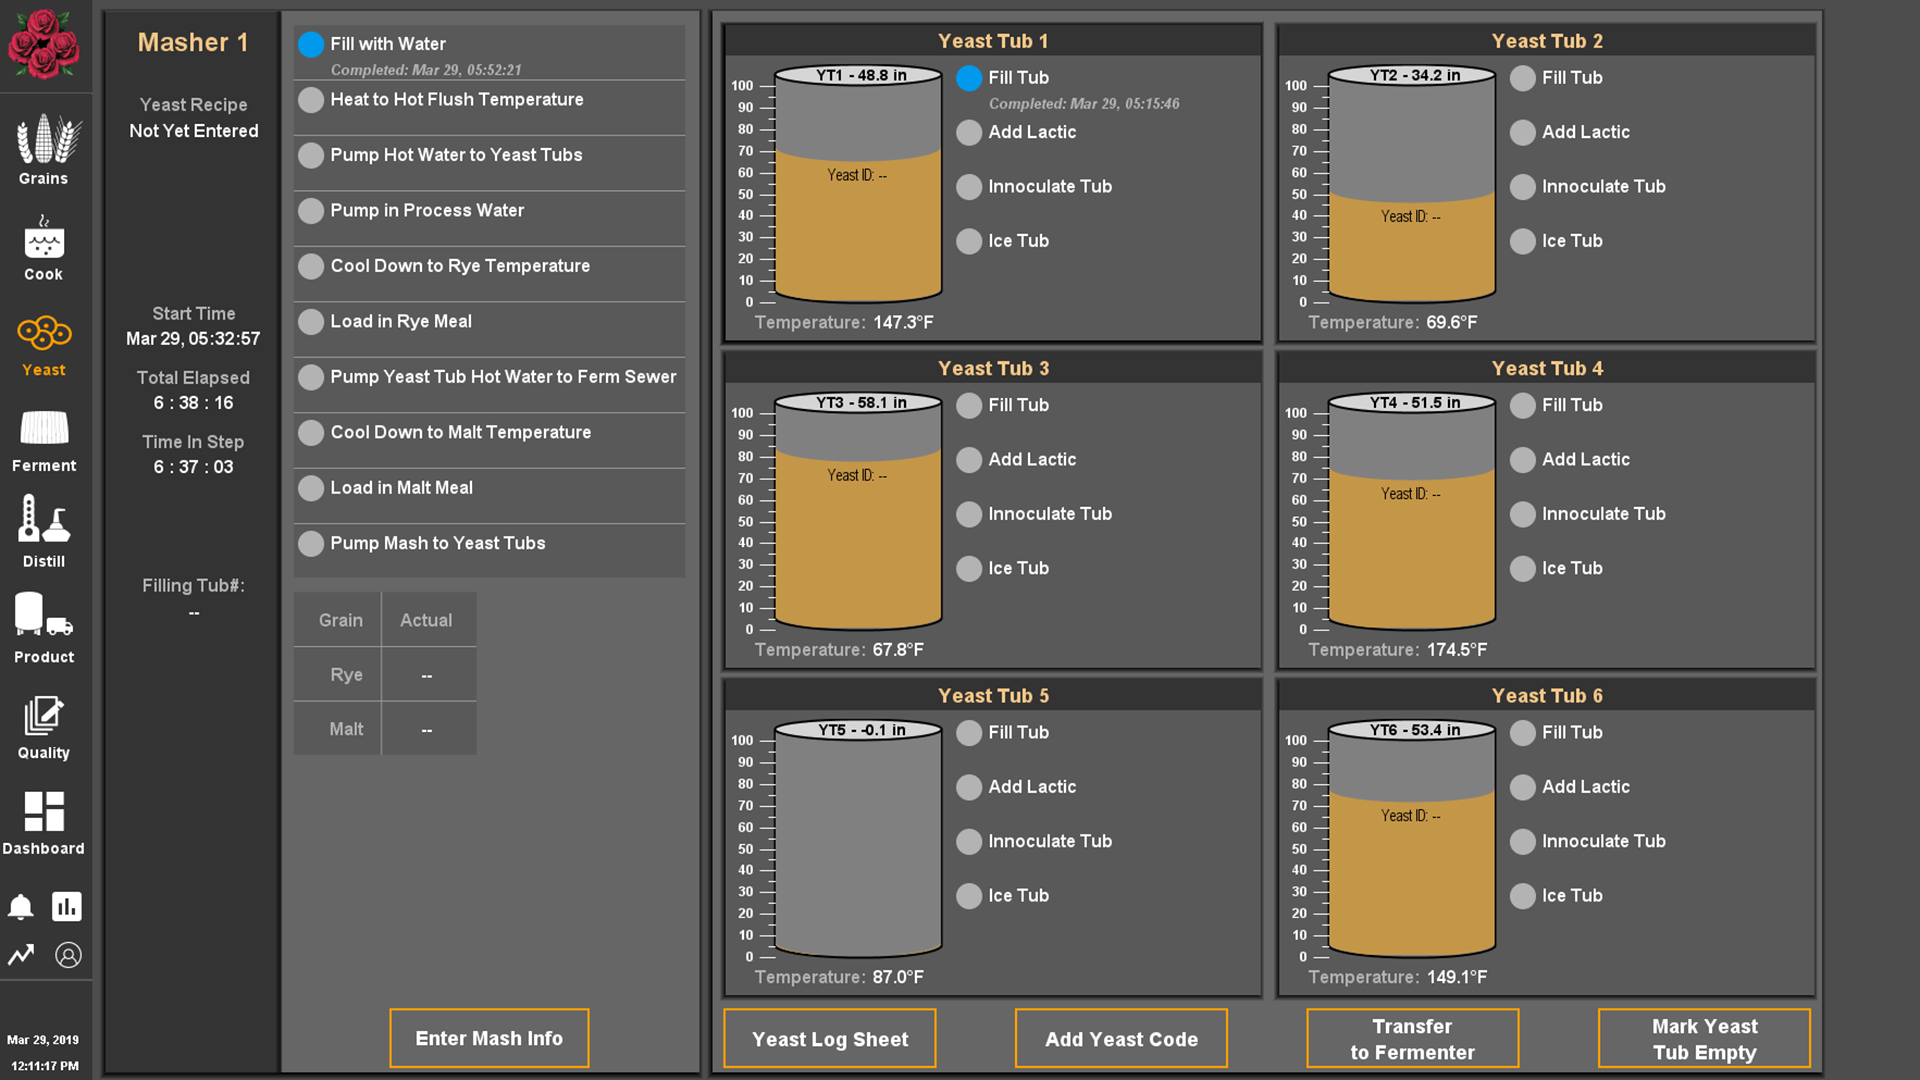Click the rose logo icon
The image size is (1920, 1080).
point(44,44)
